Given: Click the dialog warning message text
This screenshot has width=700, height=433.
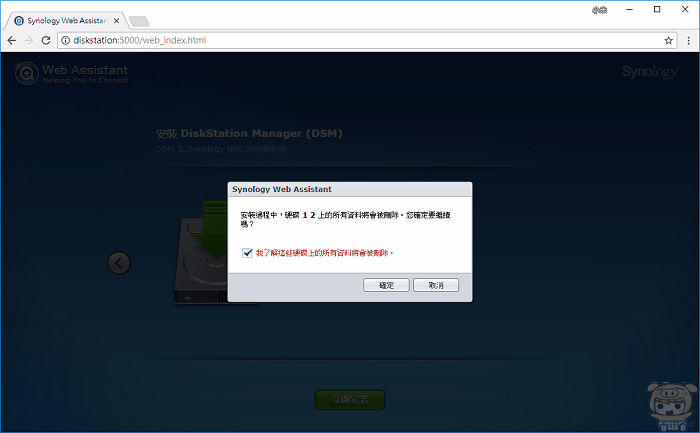Looking at the screenshot, I should pos(345,219).
